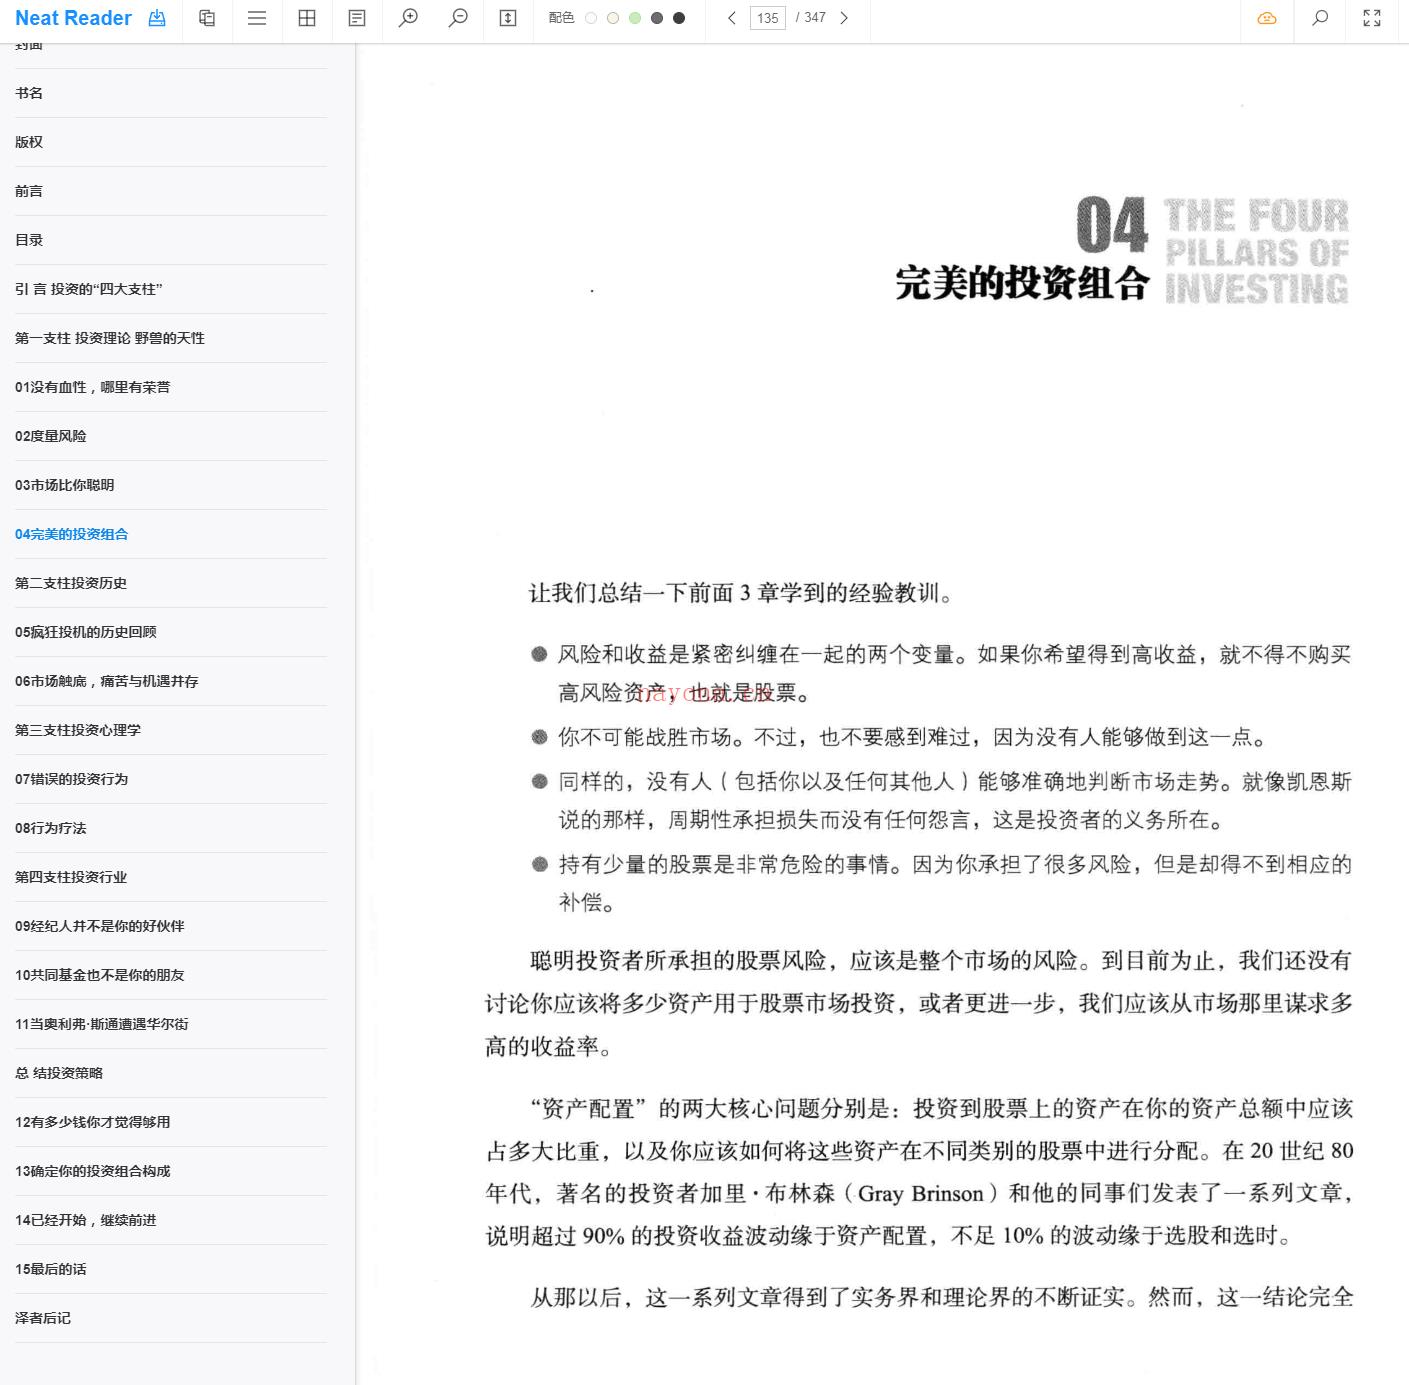The image size is (1409, 1385).
Task: Click the chapter heading 完美的投资组合
Action: pyautogui.click(x=1022, y=283)
